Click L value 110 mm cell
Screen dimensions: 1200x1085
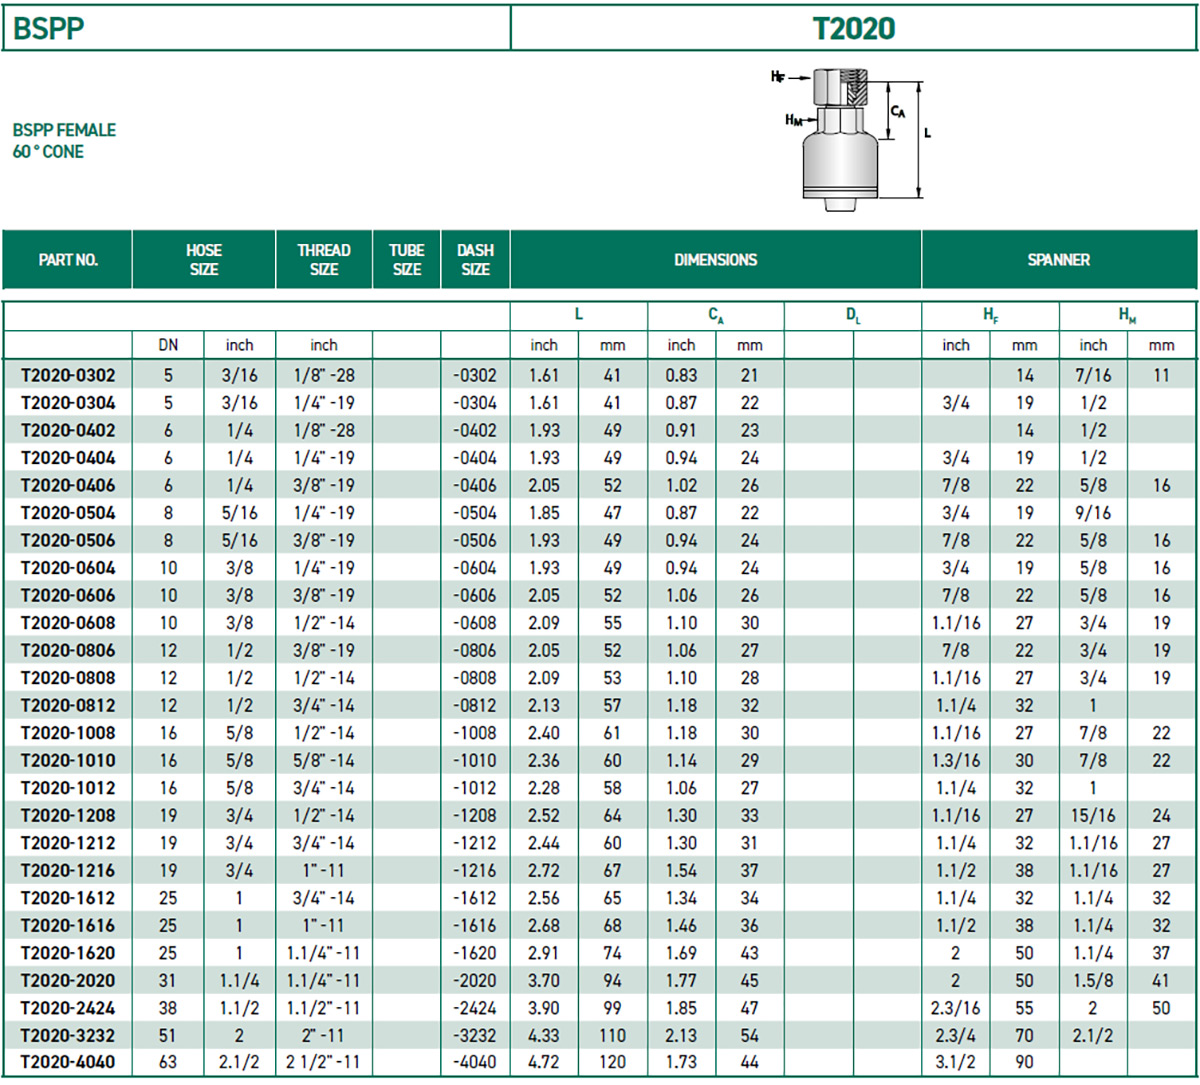612,1036
